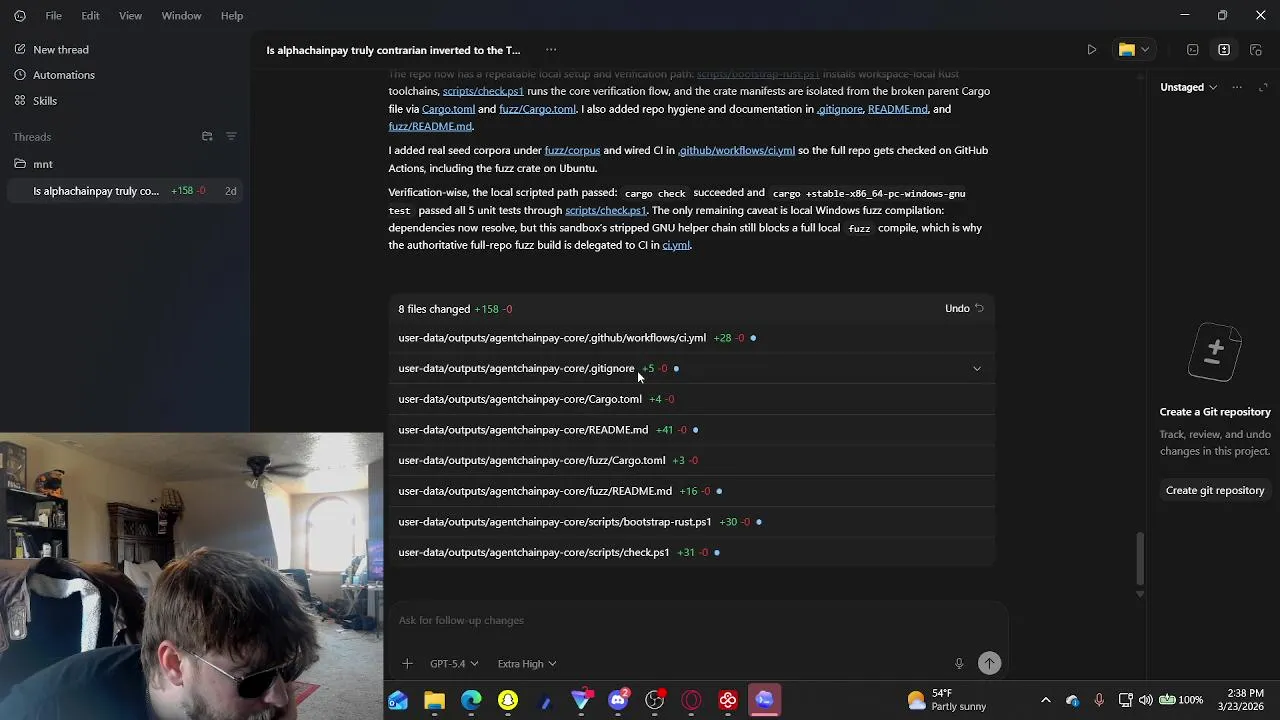This screenshot has height=720, width=1280.
Task: Show hidden system tray icons
Action: 1046,700
